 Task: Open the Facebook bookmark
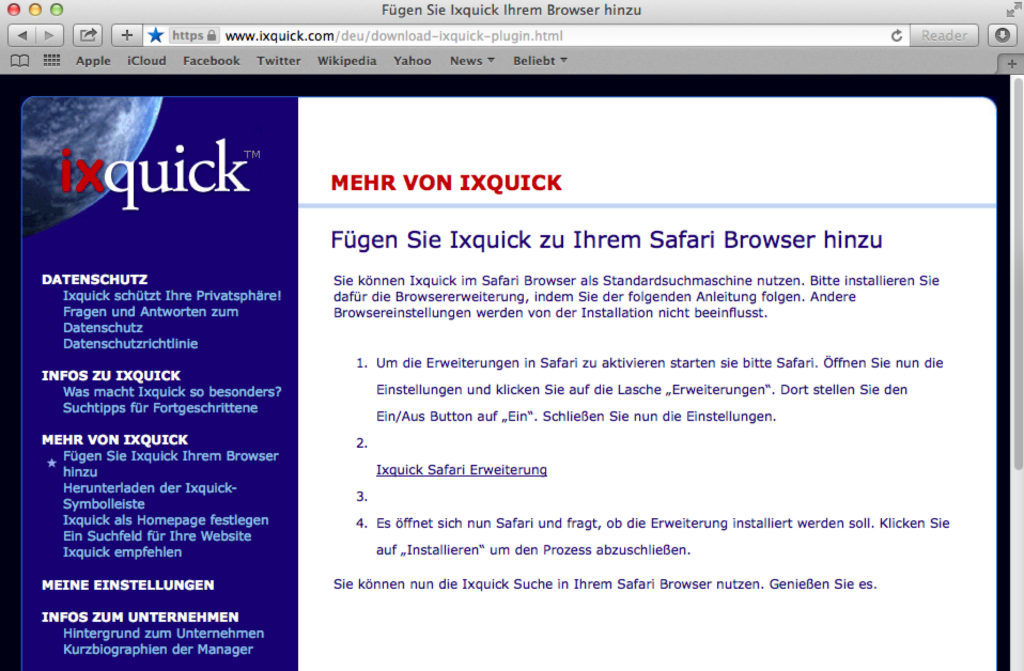click(211, 61)
